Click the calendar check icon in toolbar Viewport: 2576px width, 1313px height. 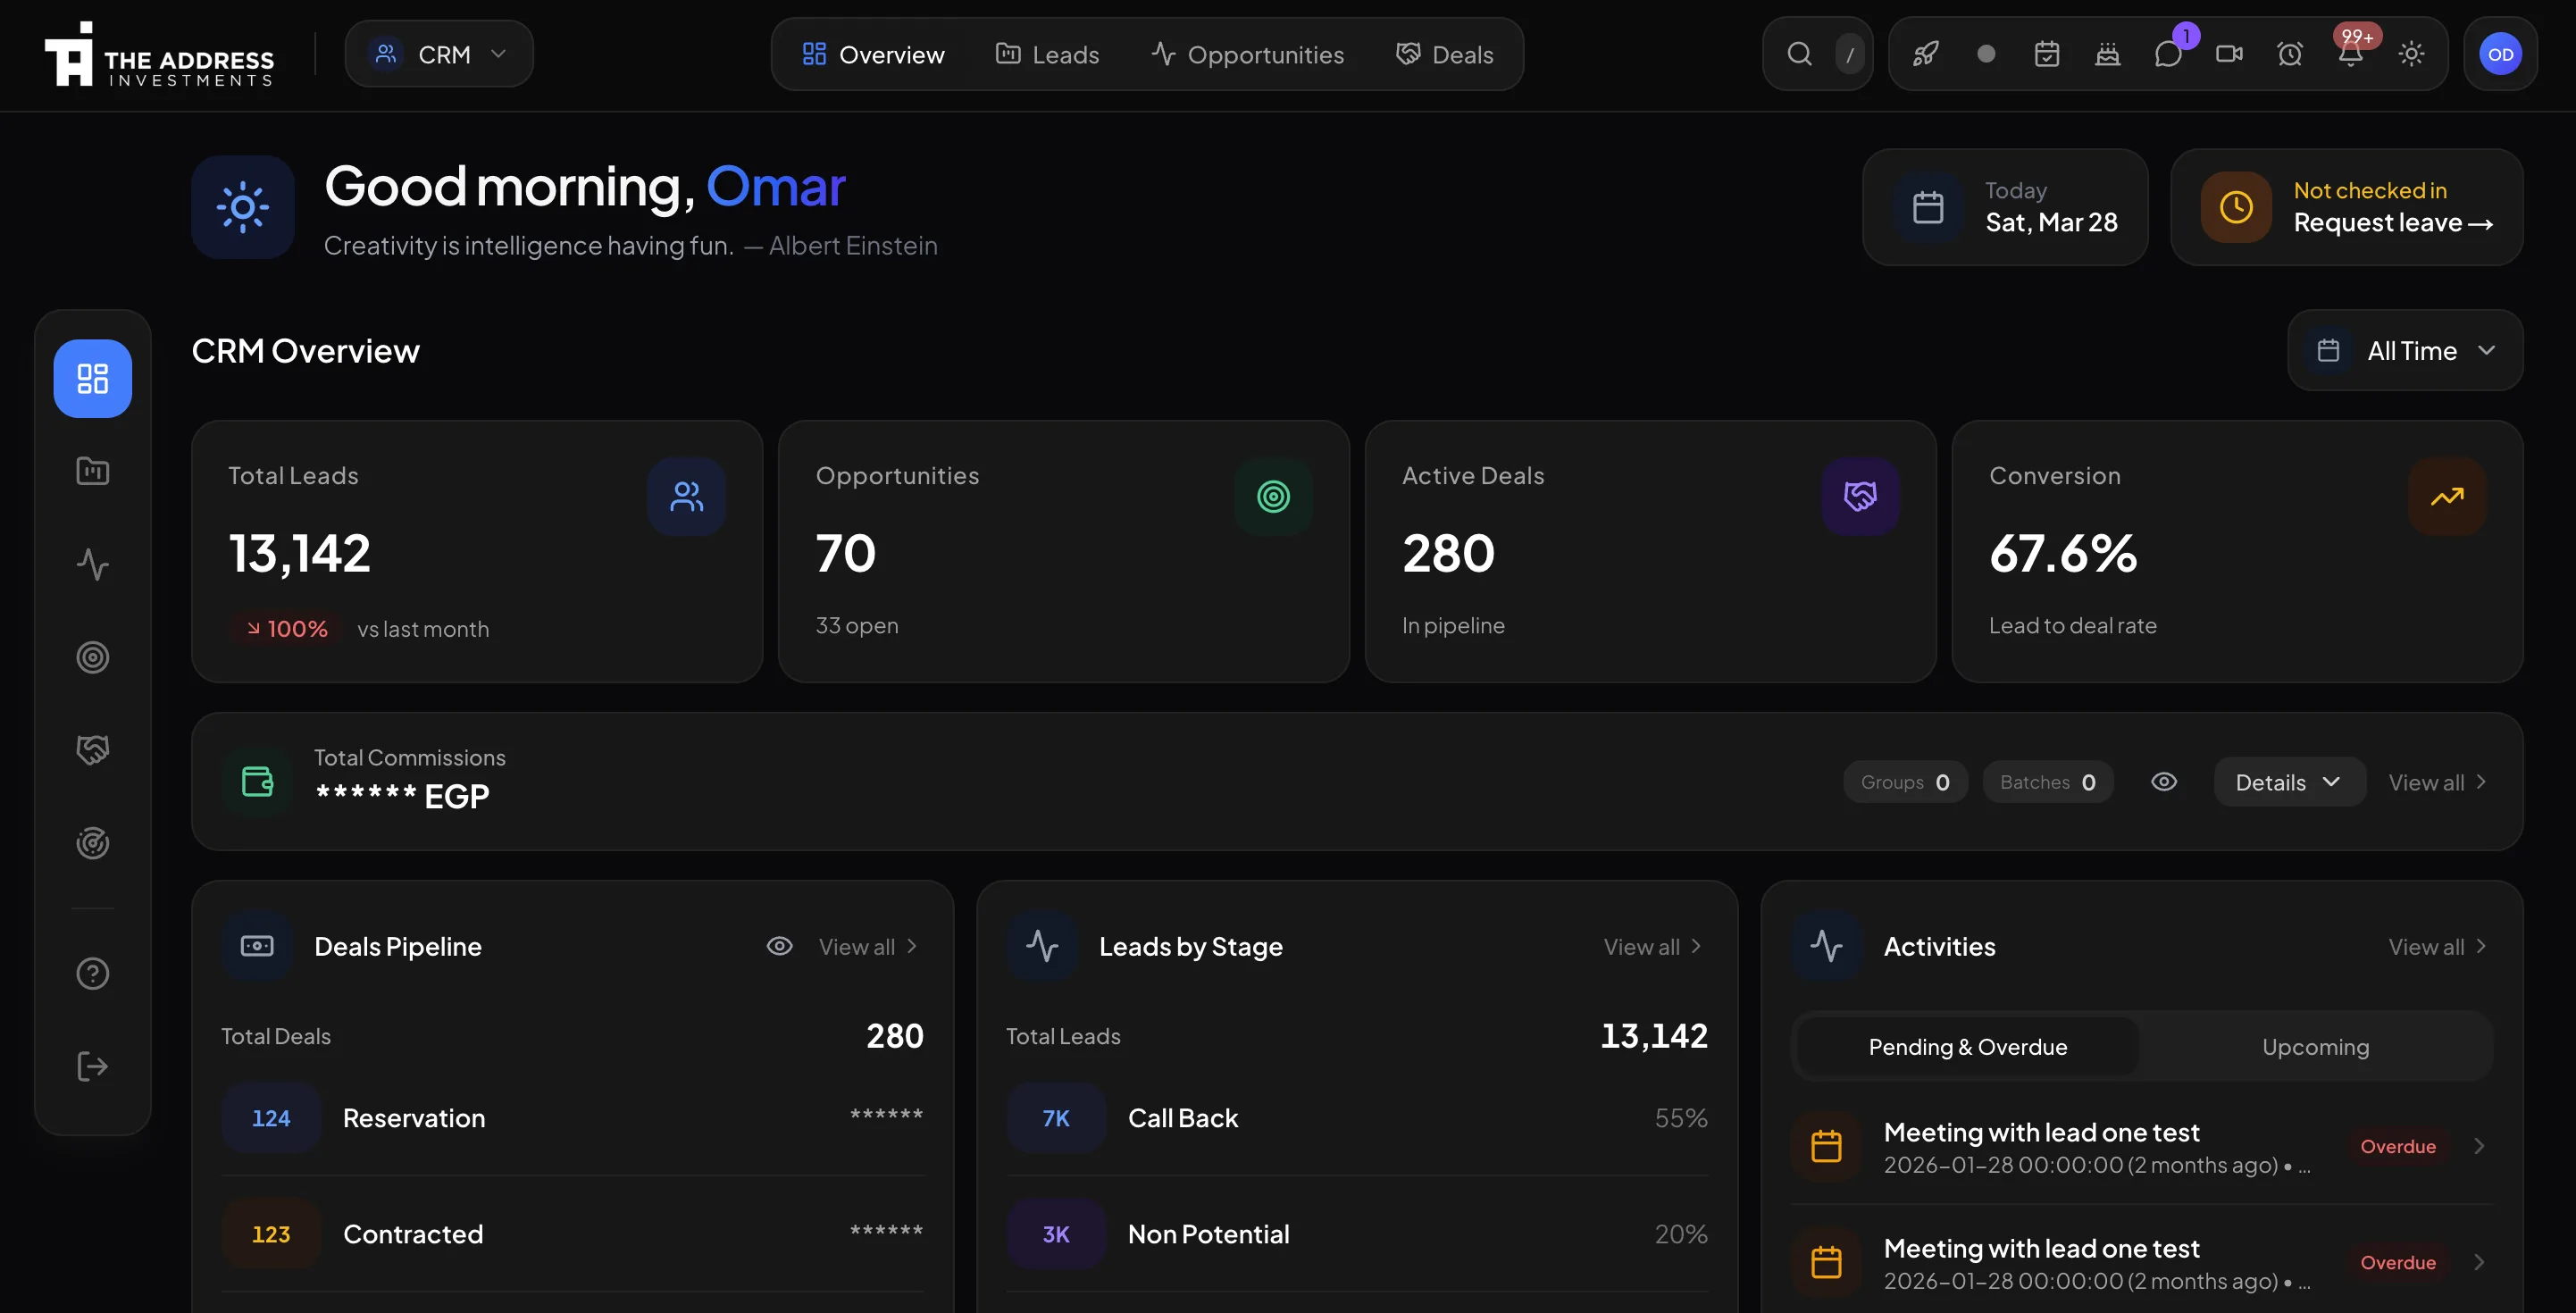tap(2047, 54)
